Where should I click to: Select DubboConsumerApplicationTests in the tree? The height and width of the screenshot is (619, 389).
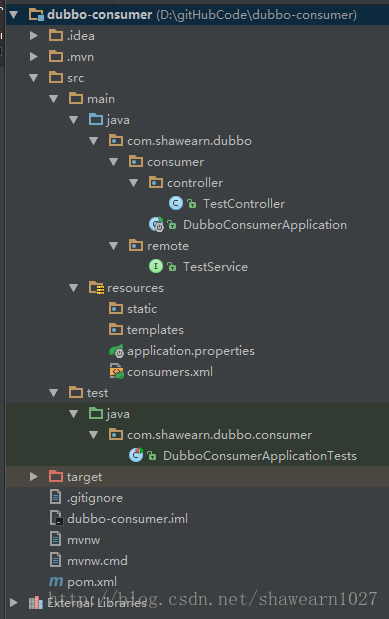click(259, 456)
